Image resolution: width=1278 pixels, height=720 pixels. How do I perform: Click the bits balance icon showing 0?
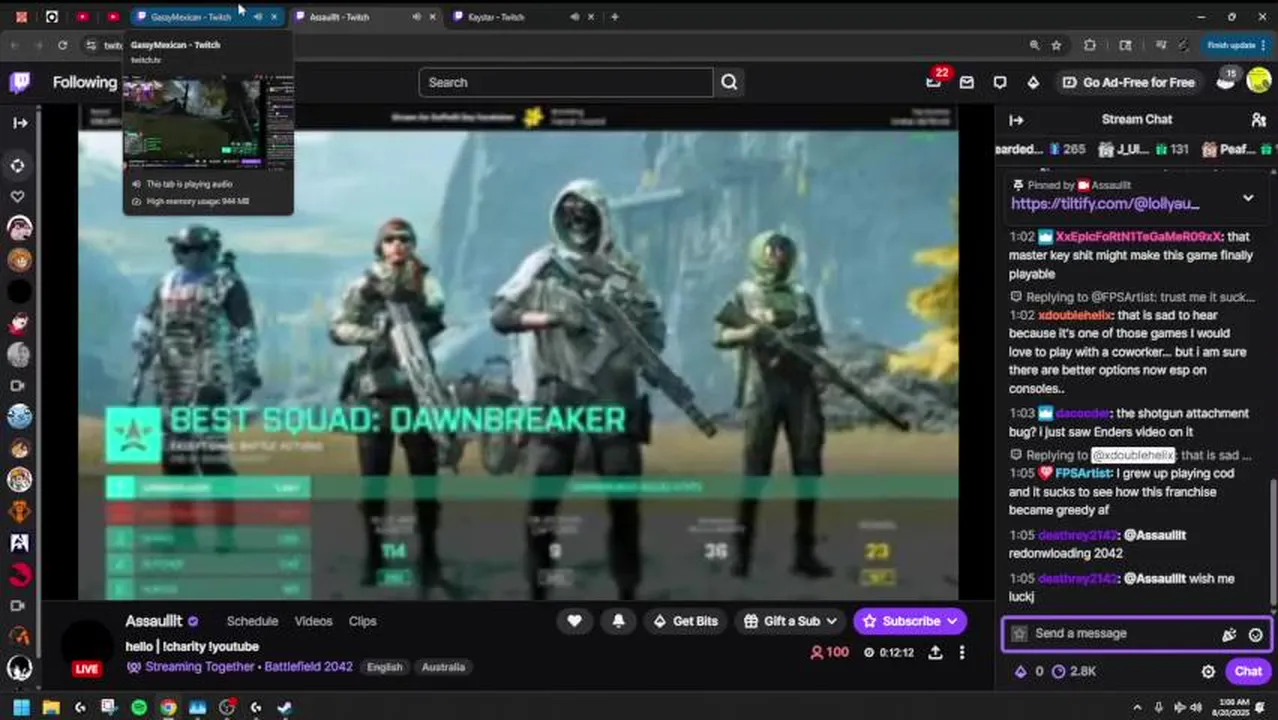click(x=1028, y=672)
